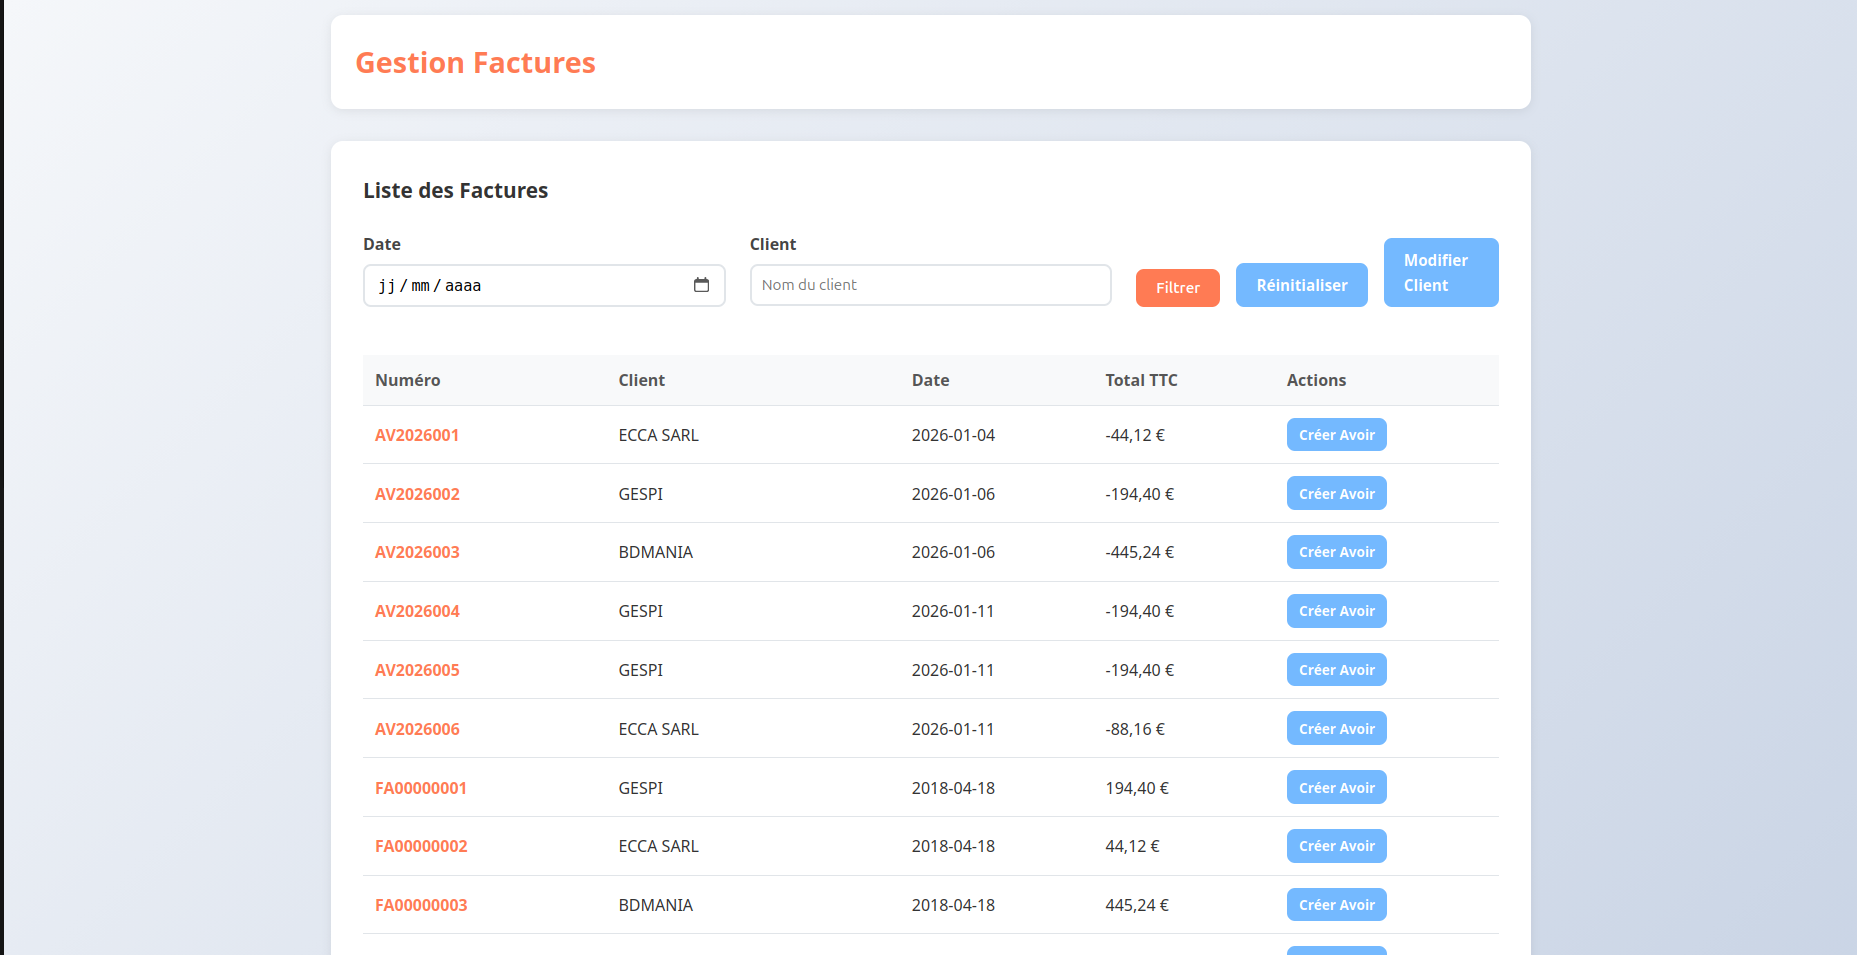Click the Réinitialiser button
Viewport: 1857px width, 955px height.
[1301, 285]
